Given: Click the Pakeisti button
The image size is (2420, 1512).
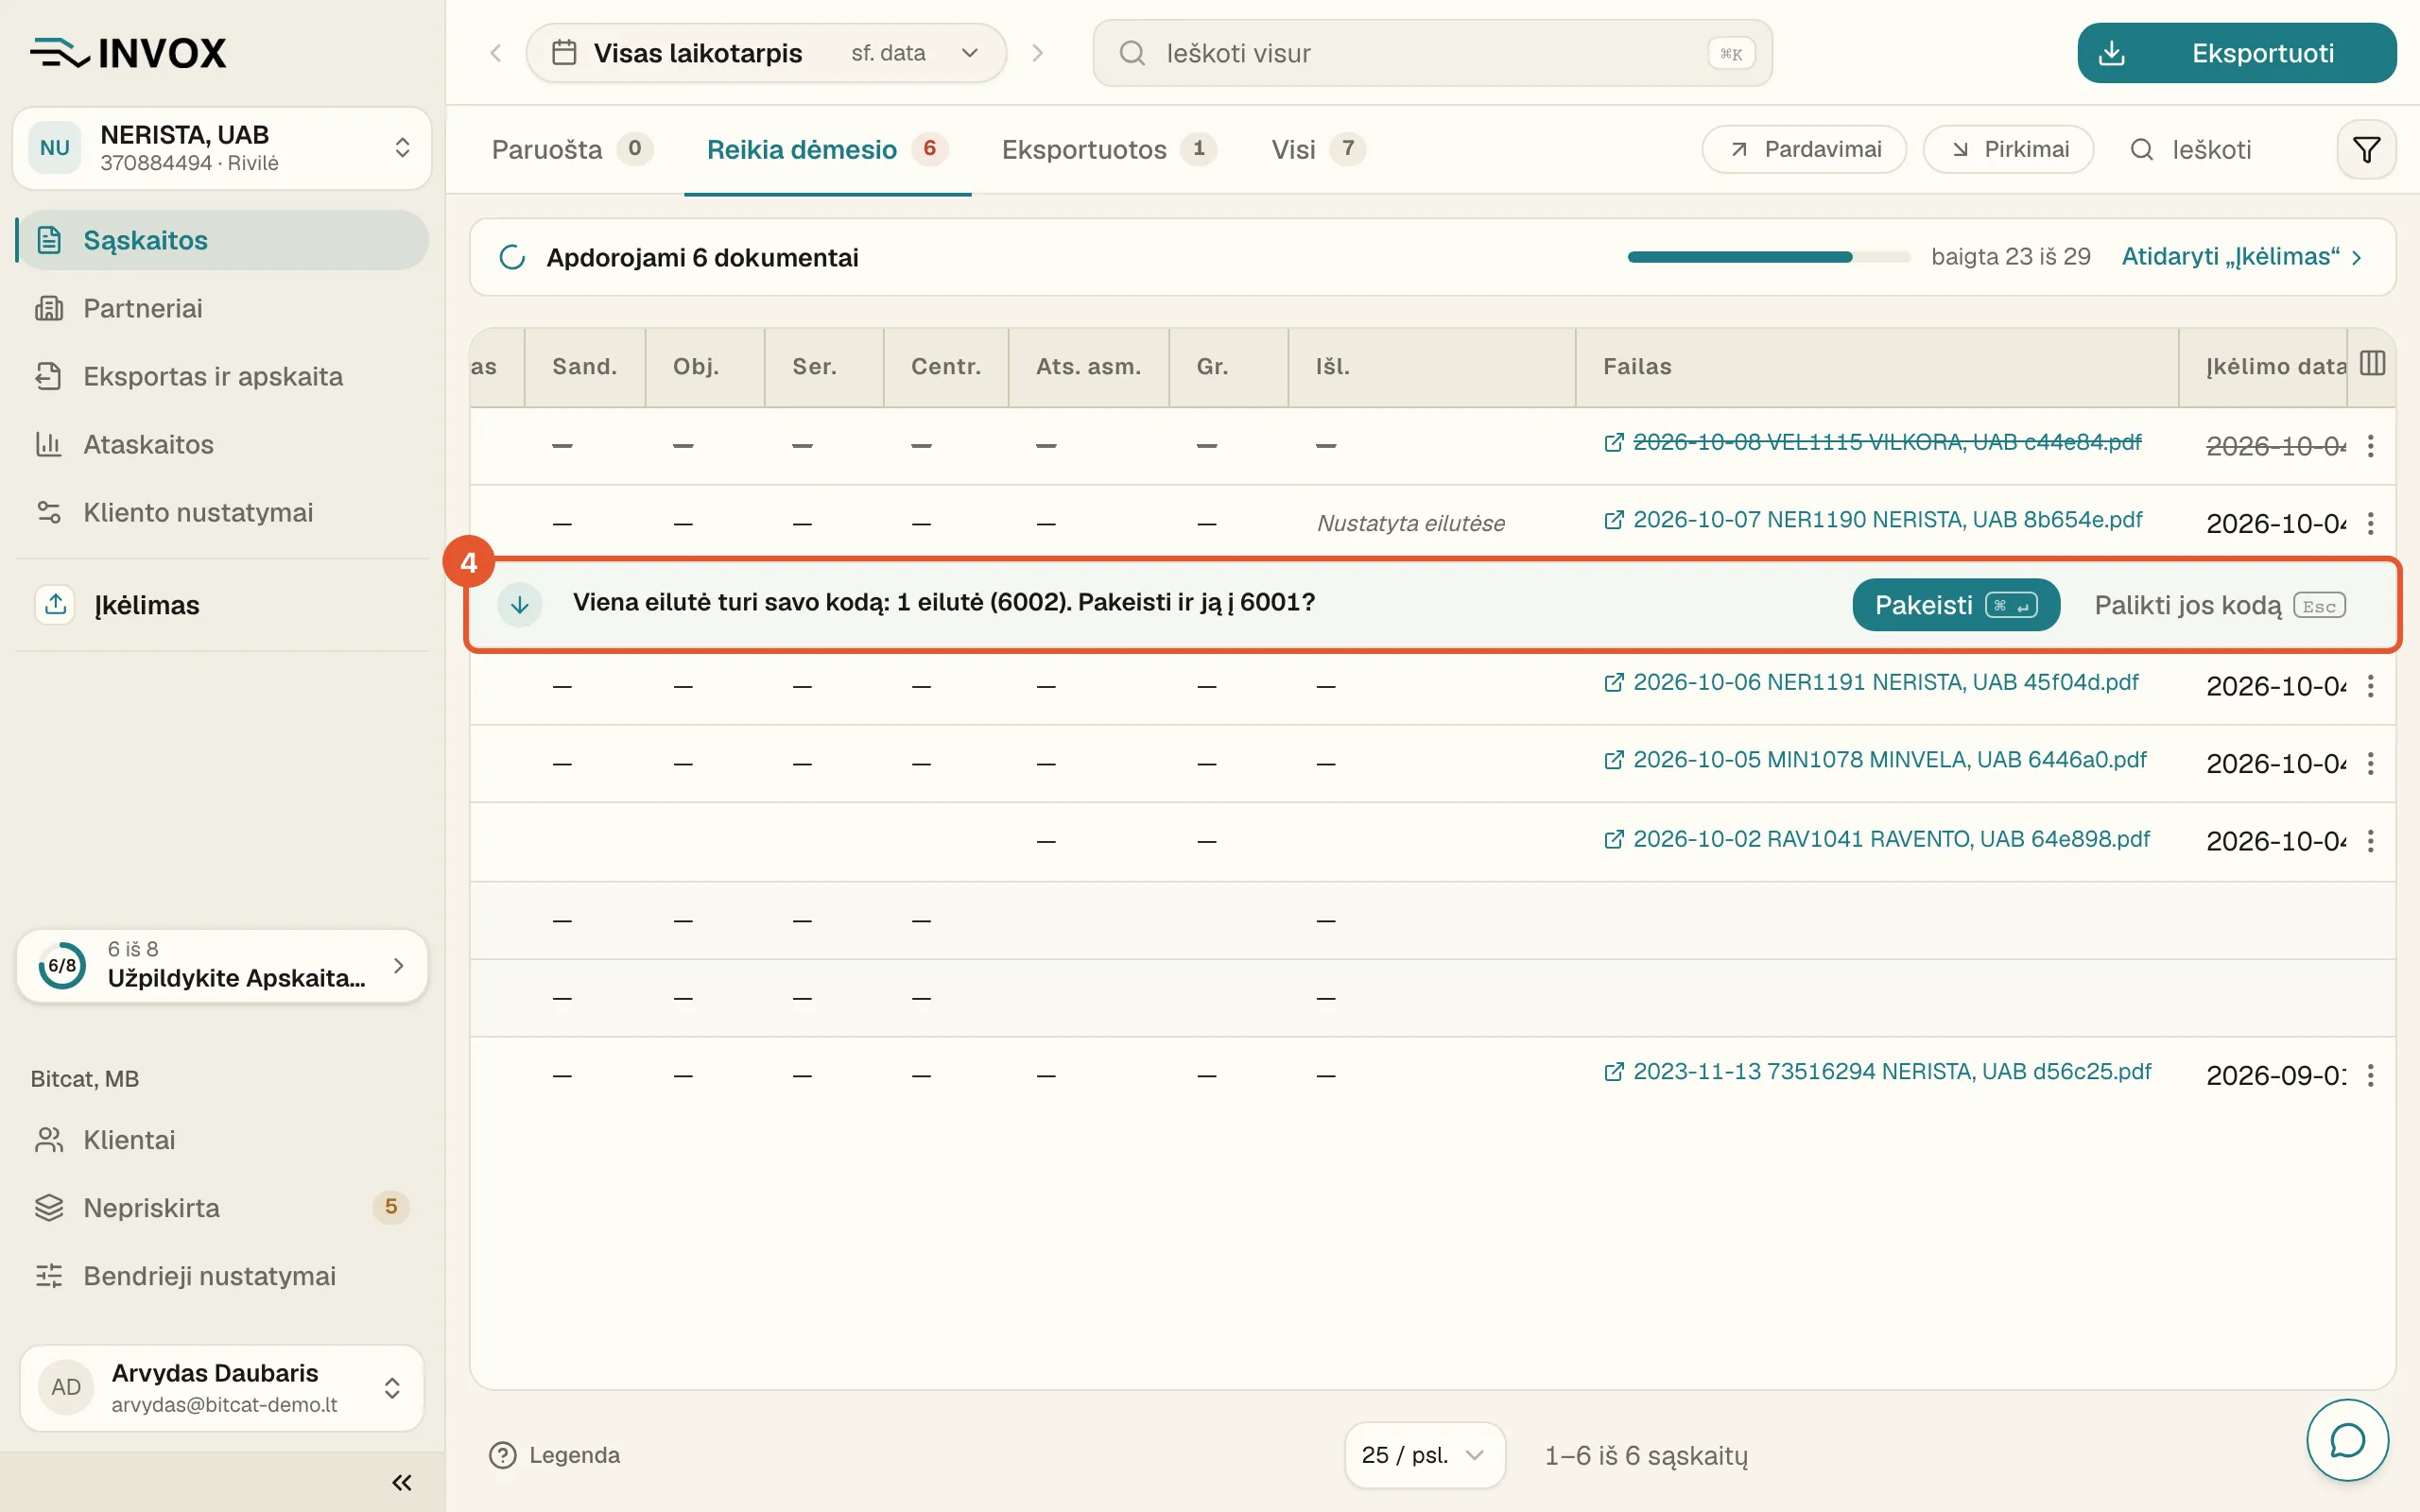Looking at the screenshot, I should coord(1955,605).
